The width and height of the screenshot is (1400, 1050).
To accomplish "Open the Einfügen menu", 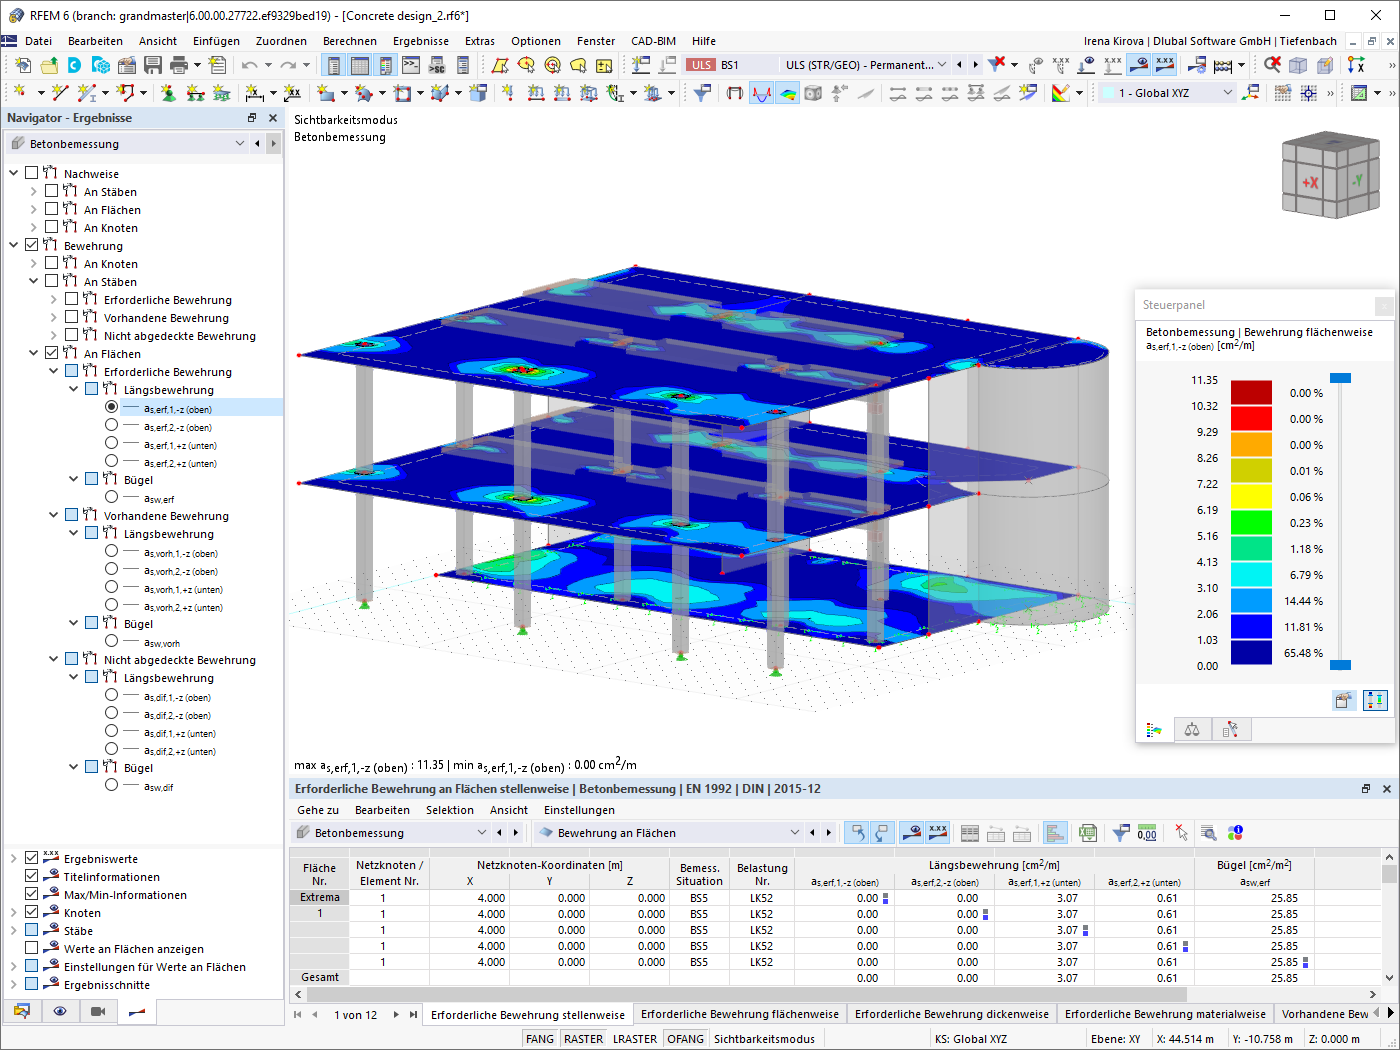I will (x=216, y=41).
